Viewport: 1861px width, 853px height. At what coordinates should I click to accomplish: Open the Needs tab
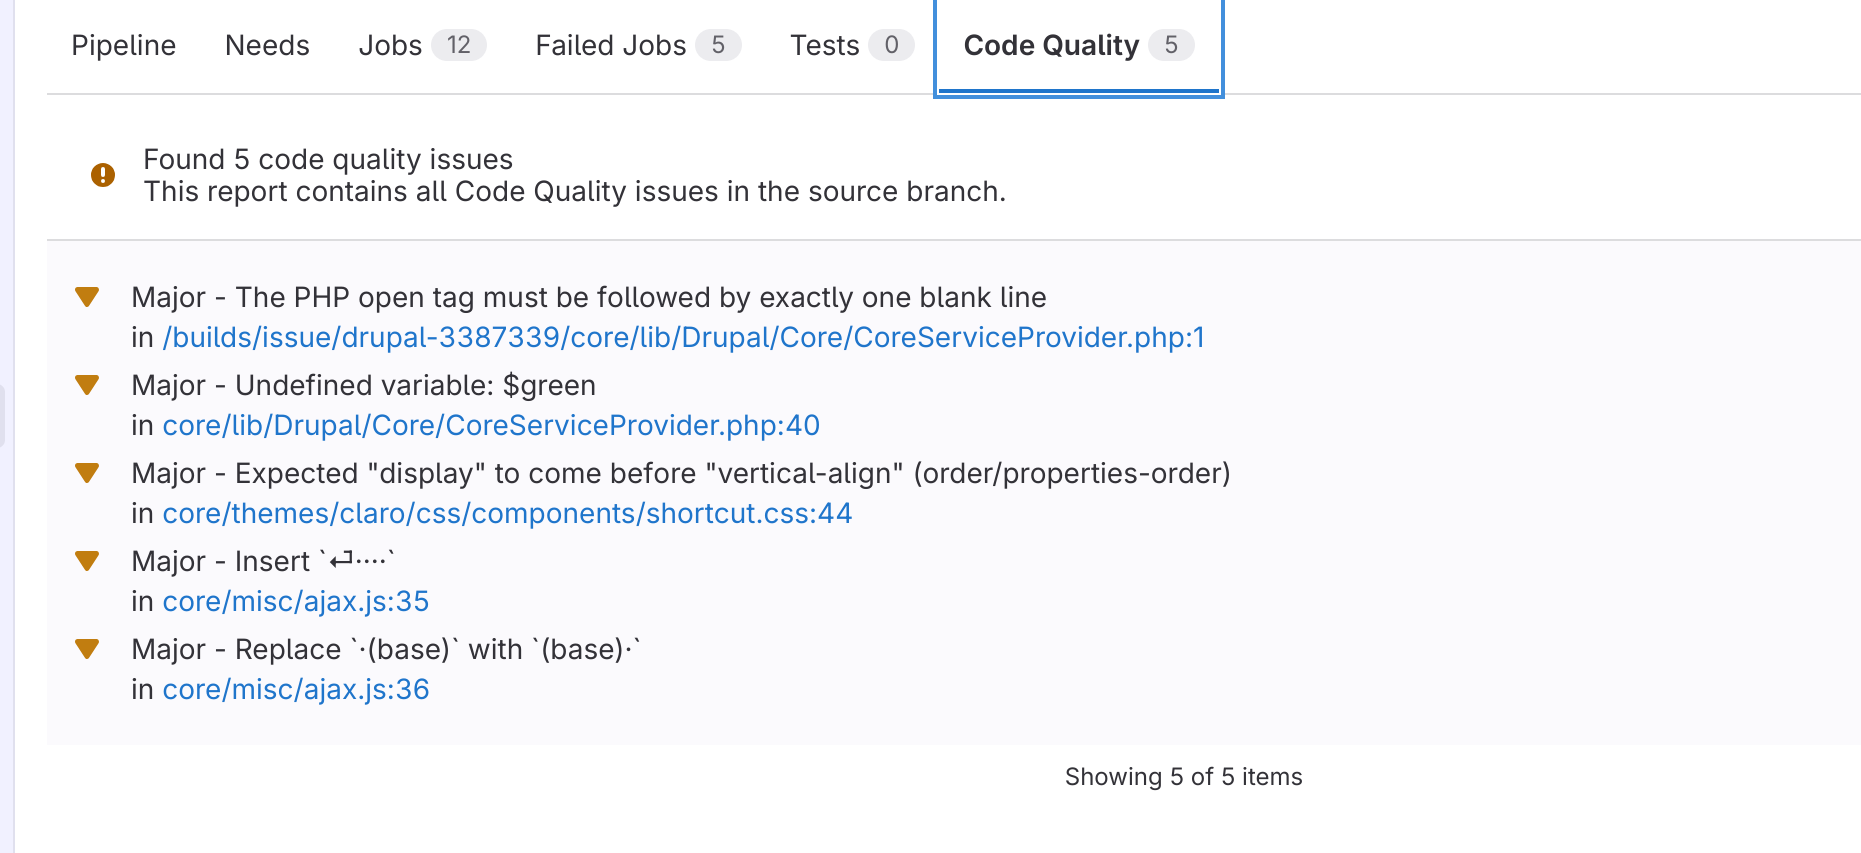267,45
